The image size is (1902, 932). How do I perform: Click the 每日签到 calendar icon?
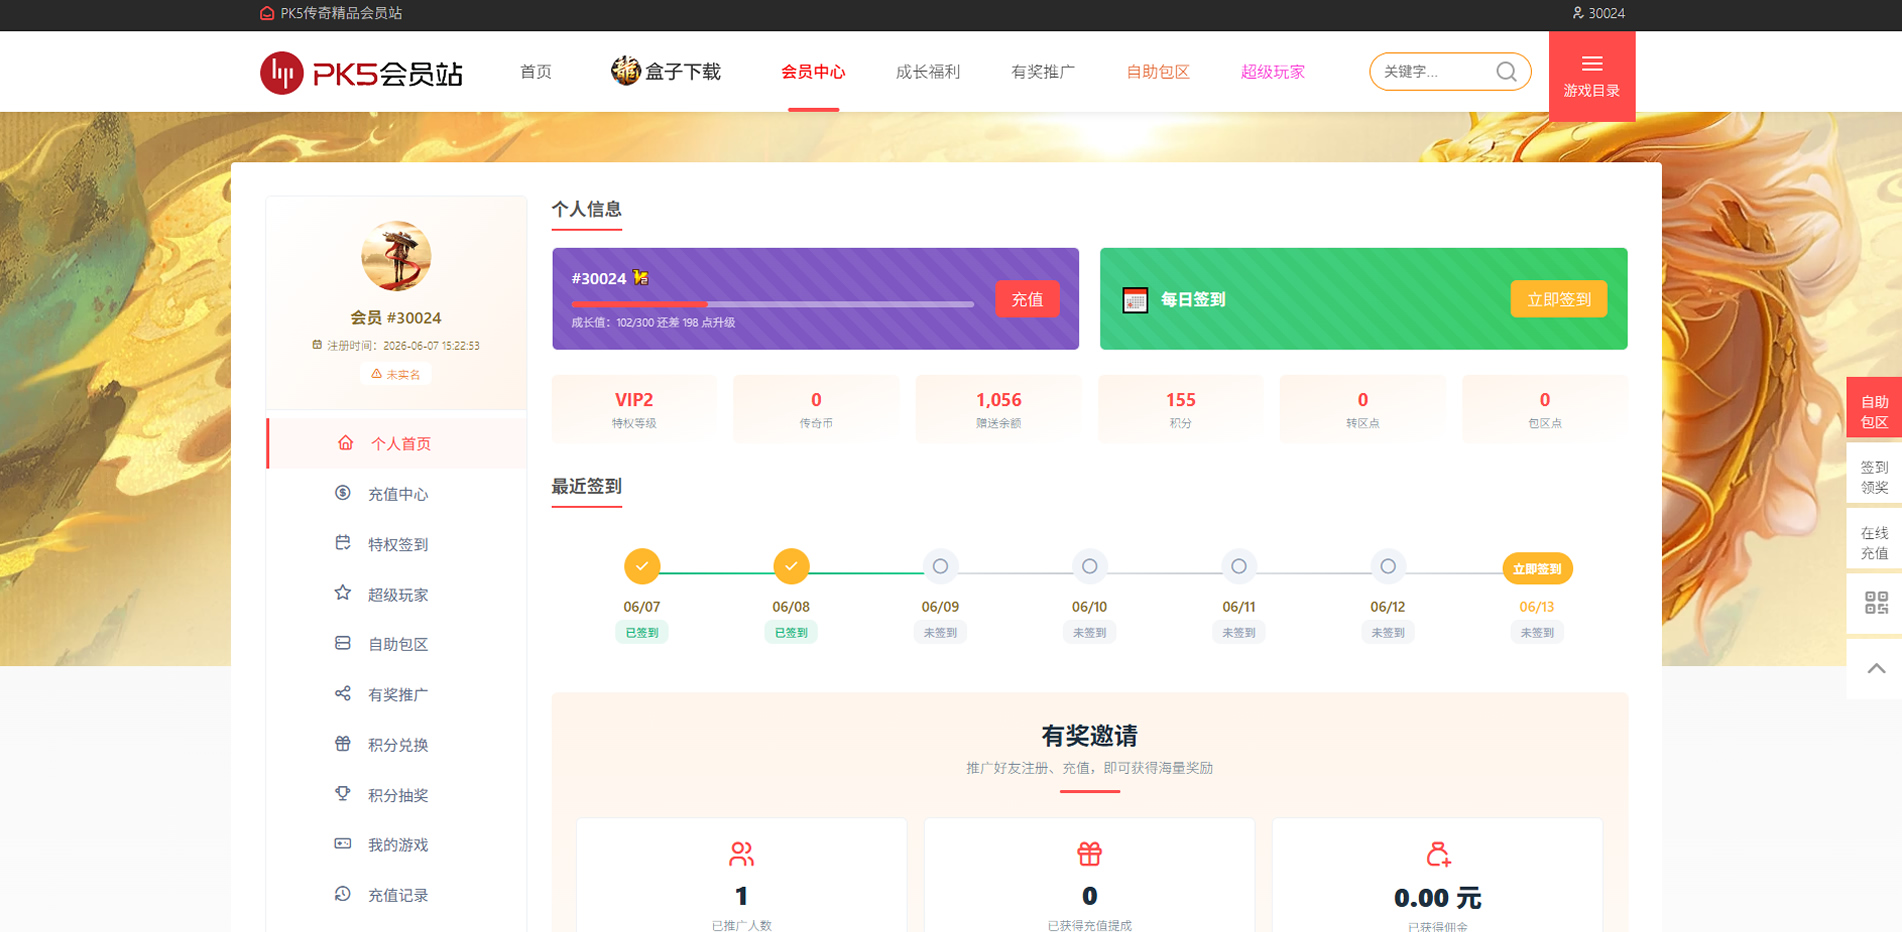[1135, 300]
